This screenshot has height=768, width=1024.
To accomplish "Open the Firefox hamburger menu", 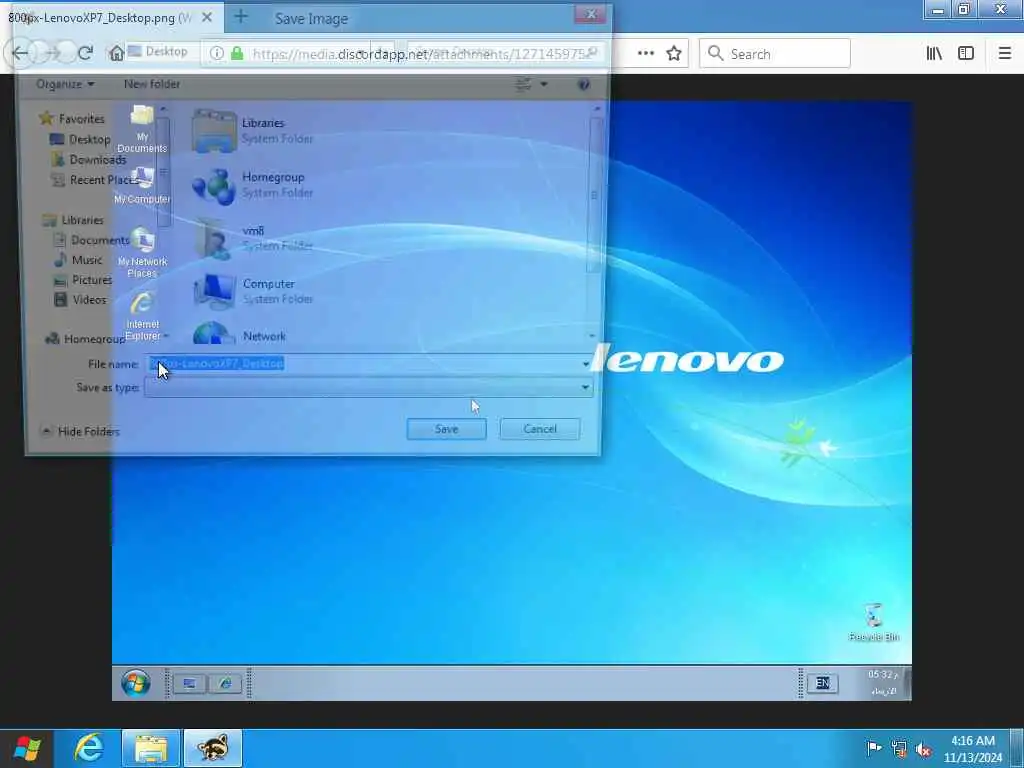I will point(1004,54).
